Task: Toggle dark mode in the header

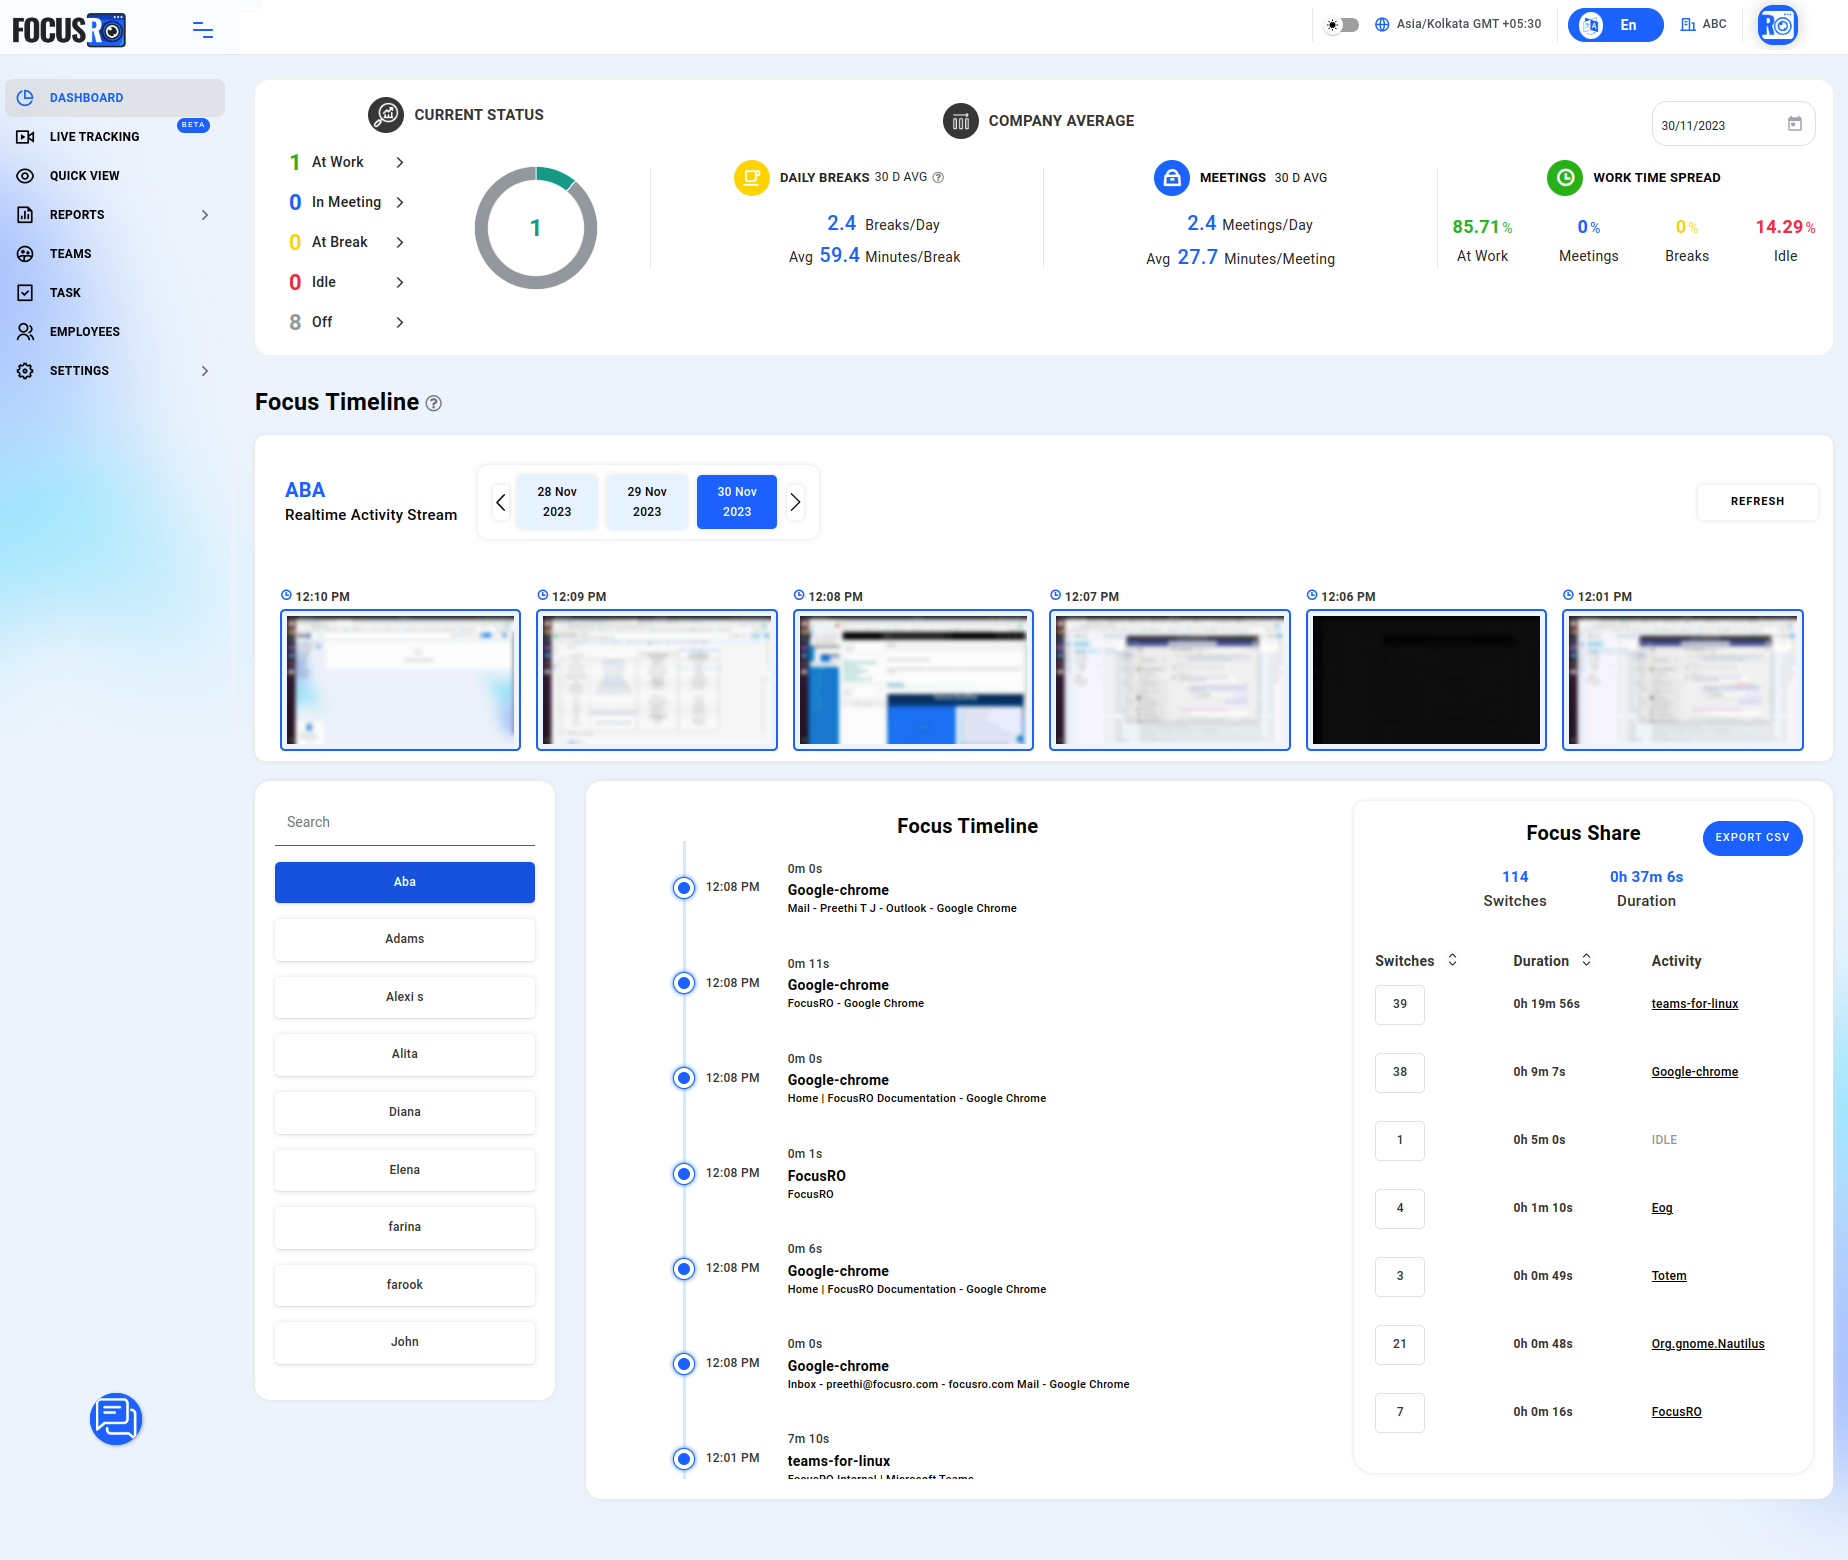Action: click(1340, 25)
